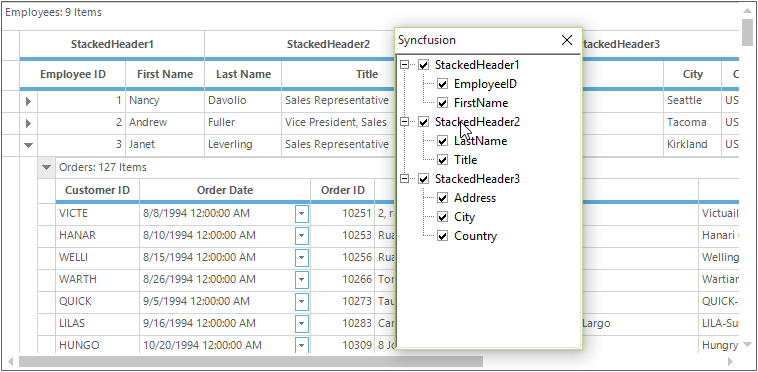Select the Tacoma city cell
Viewport: 758px width, 372px height.
(692, 123)
